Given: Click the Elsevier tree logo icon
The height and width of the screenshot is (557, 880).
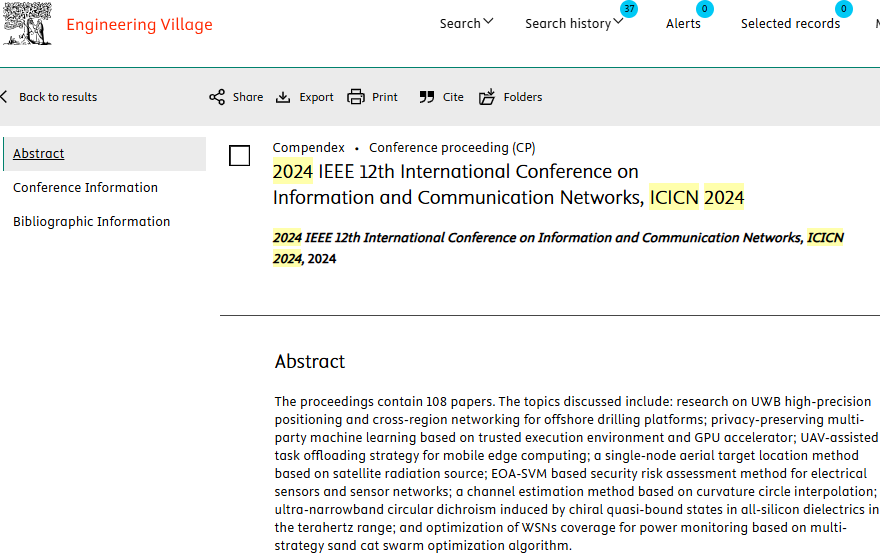Looking at the screenshot, I should pos(27,24).
